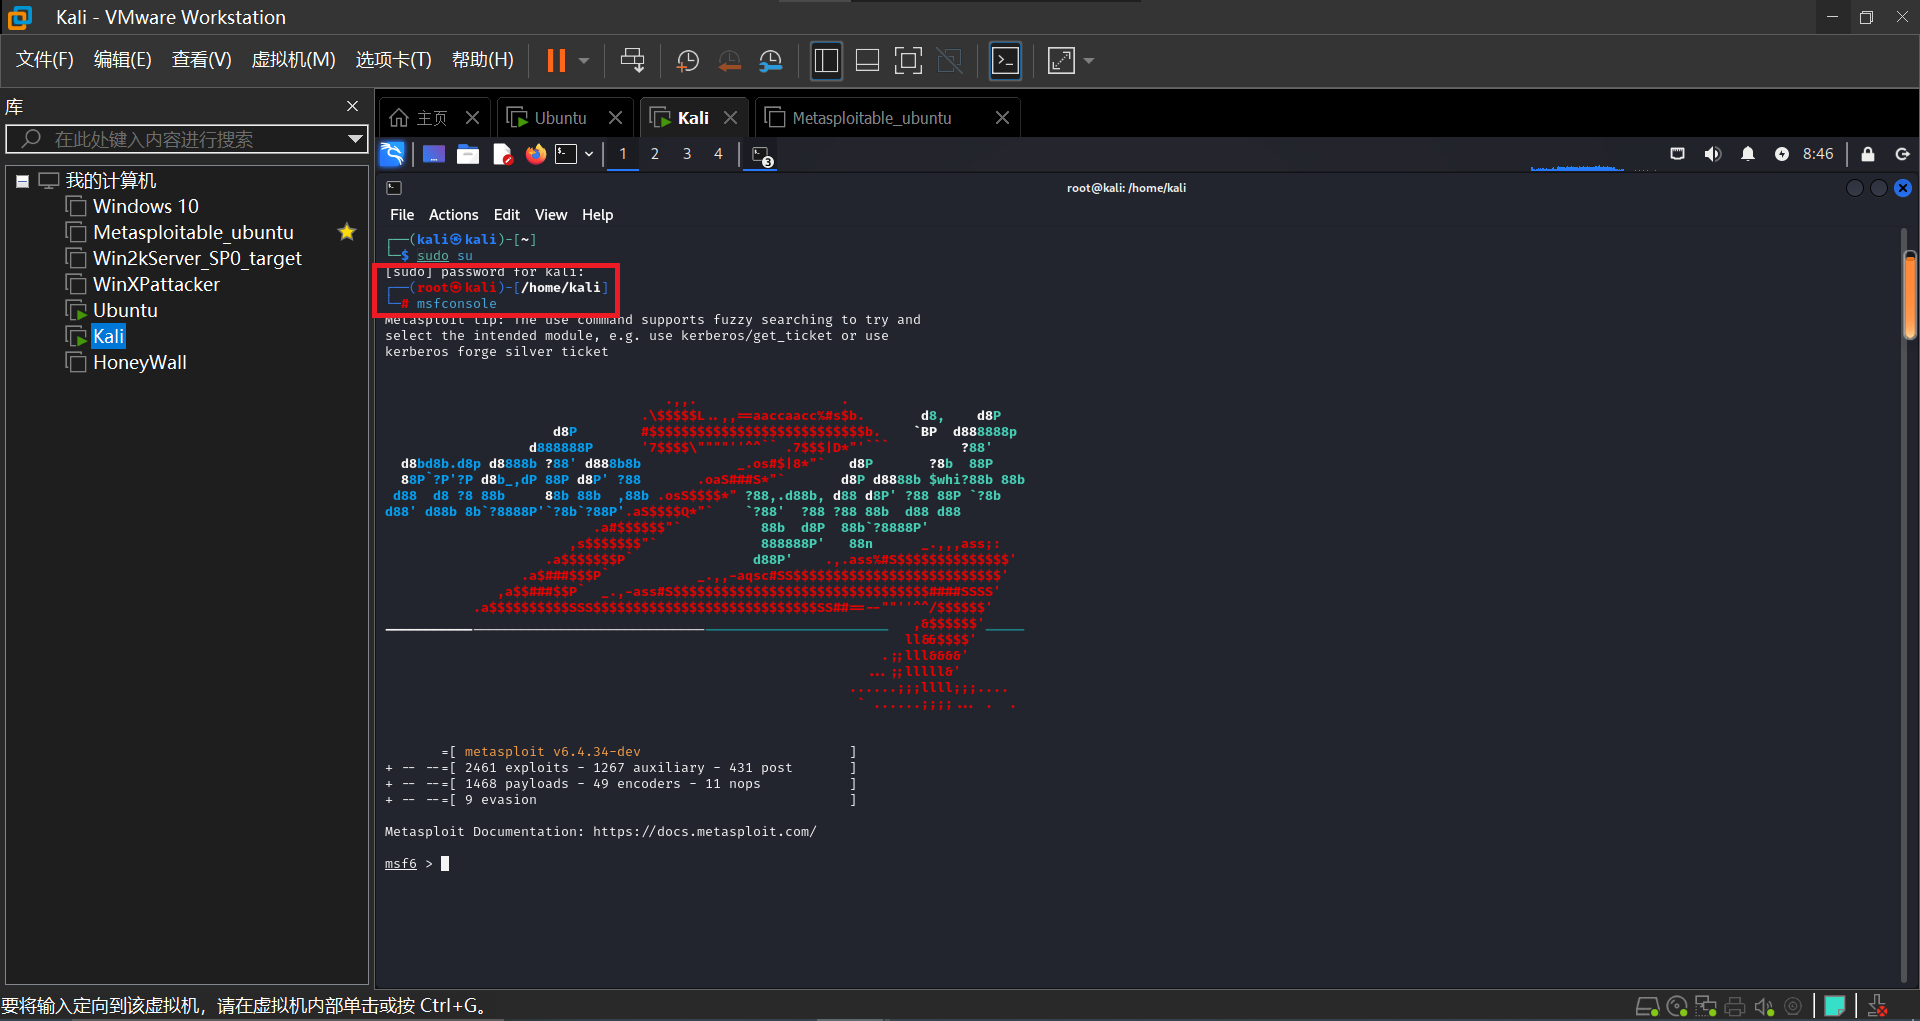Open the 文件(F) menu

[x=45, y=60]
